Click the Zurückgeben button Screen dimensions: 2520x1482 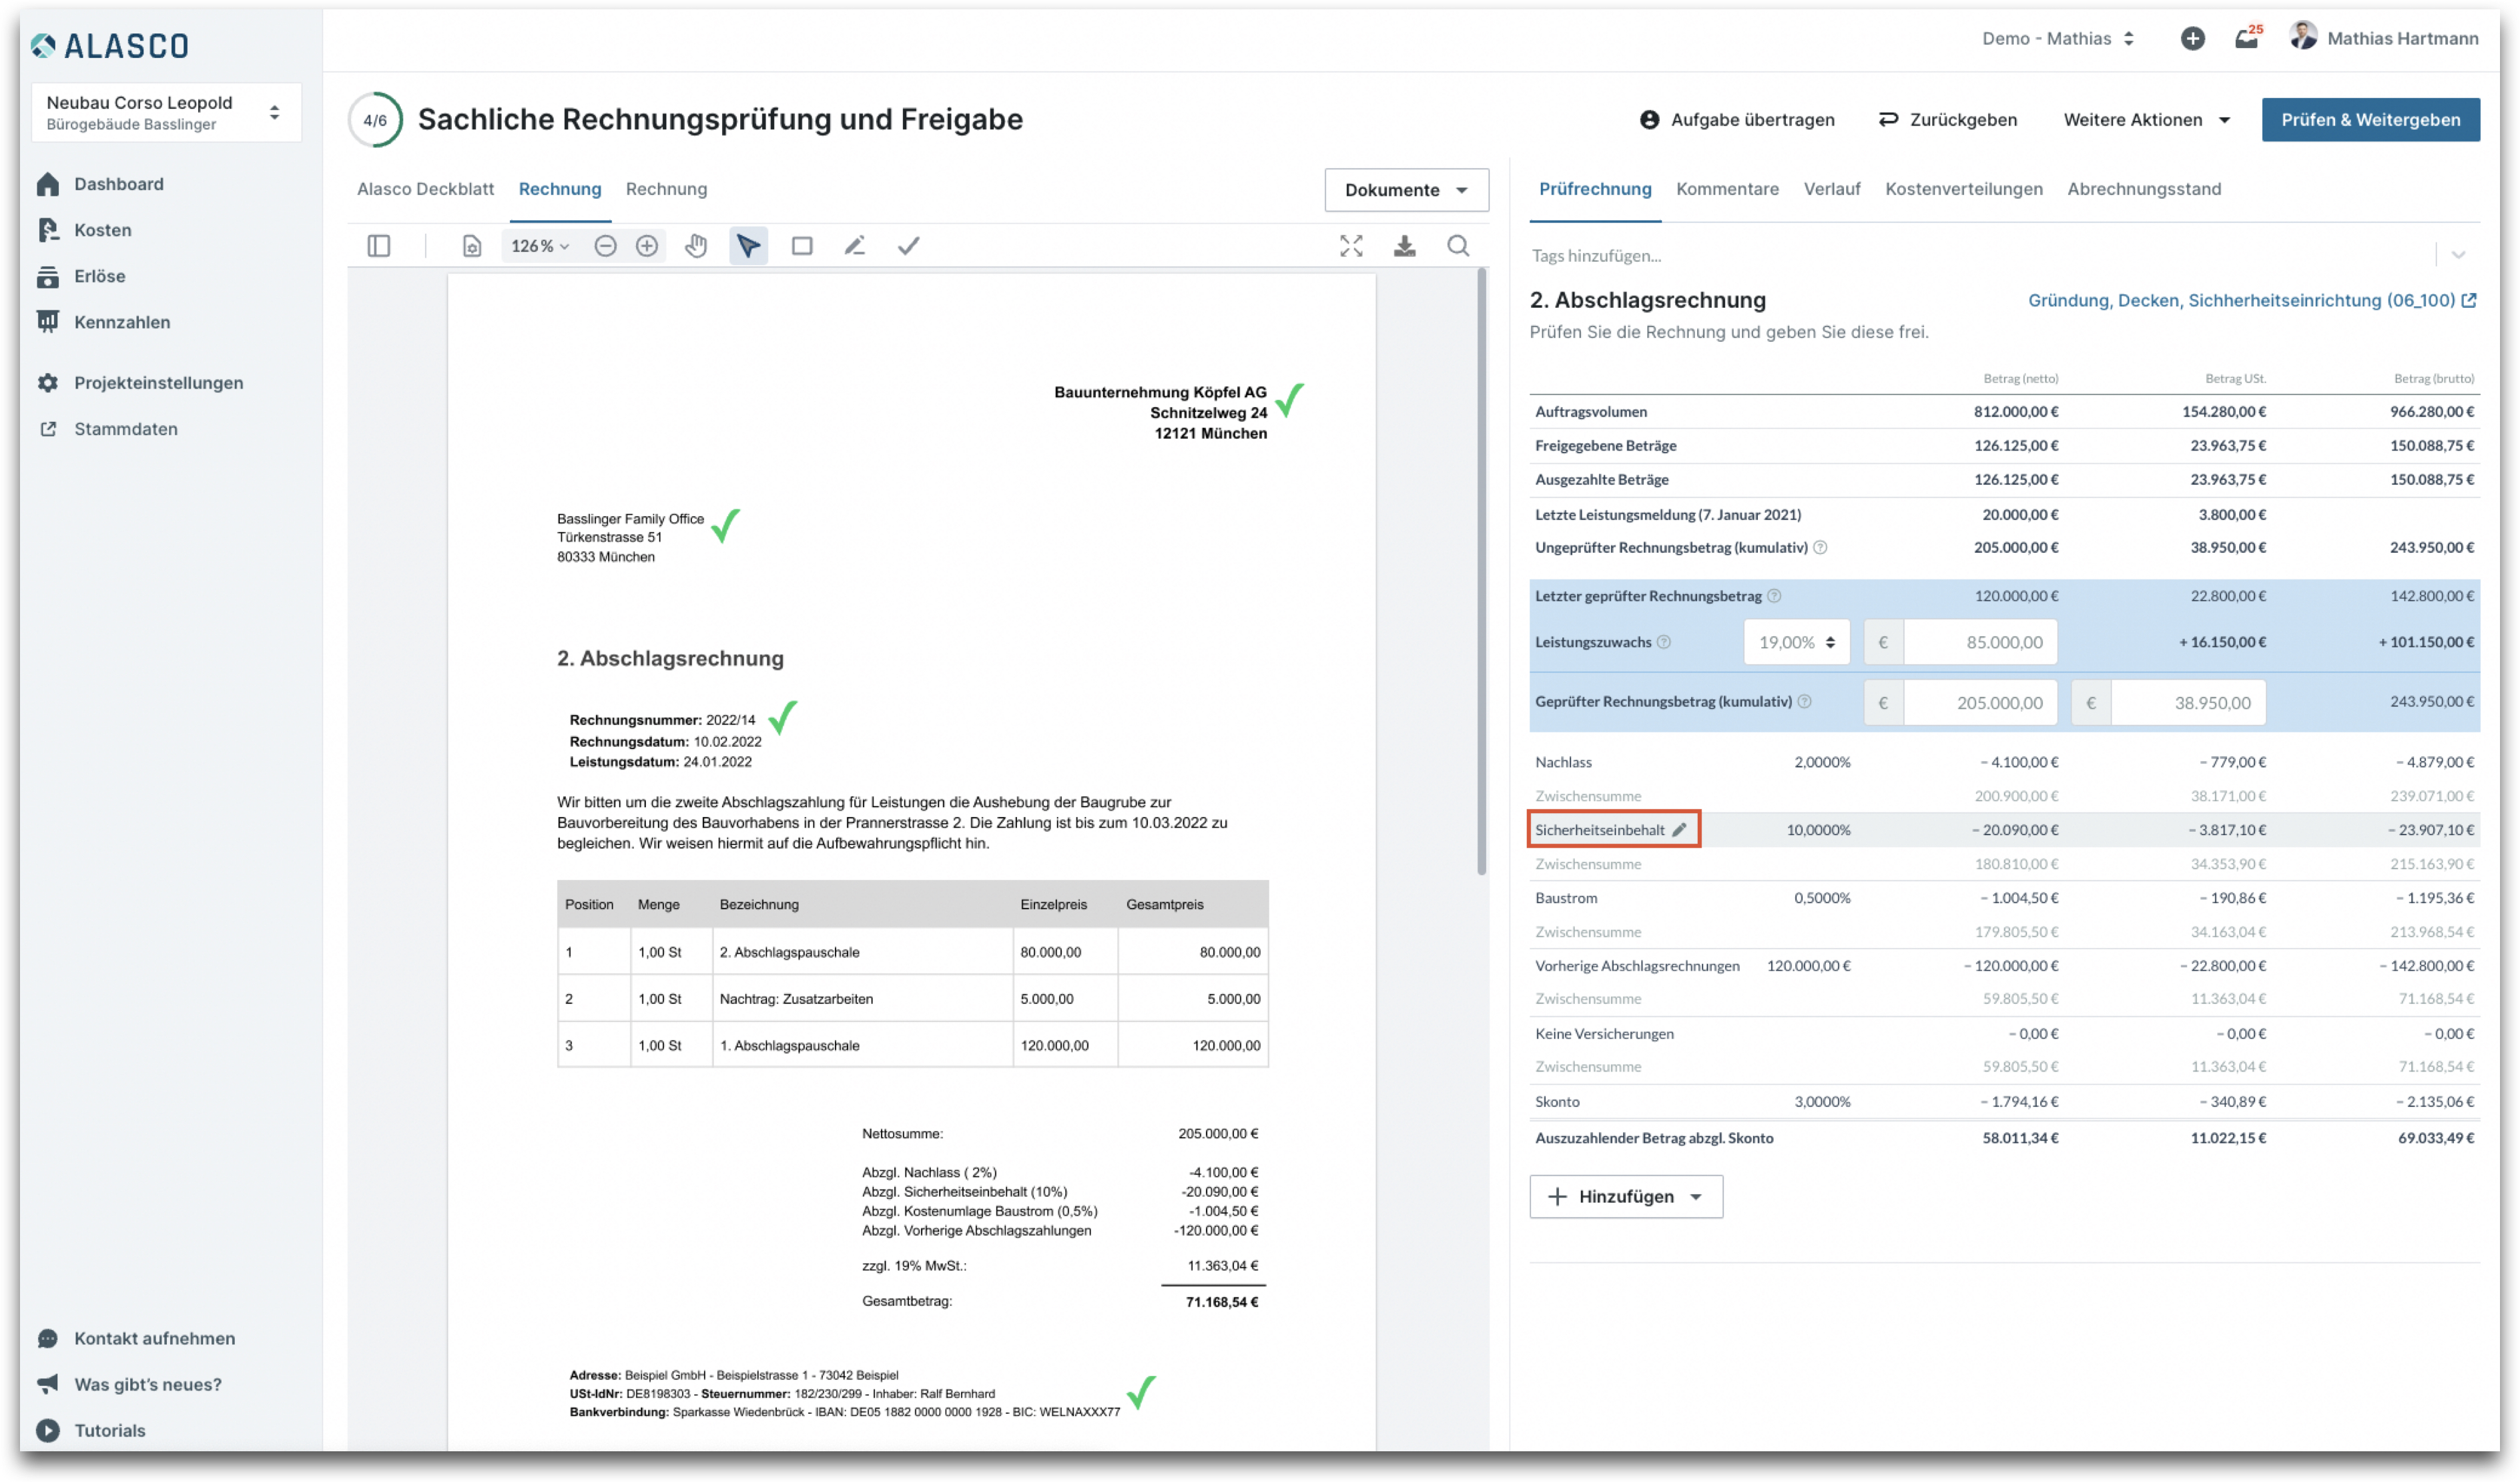[x=1947, y=120]
